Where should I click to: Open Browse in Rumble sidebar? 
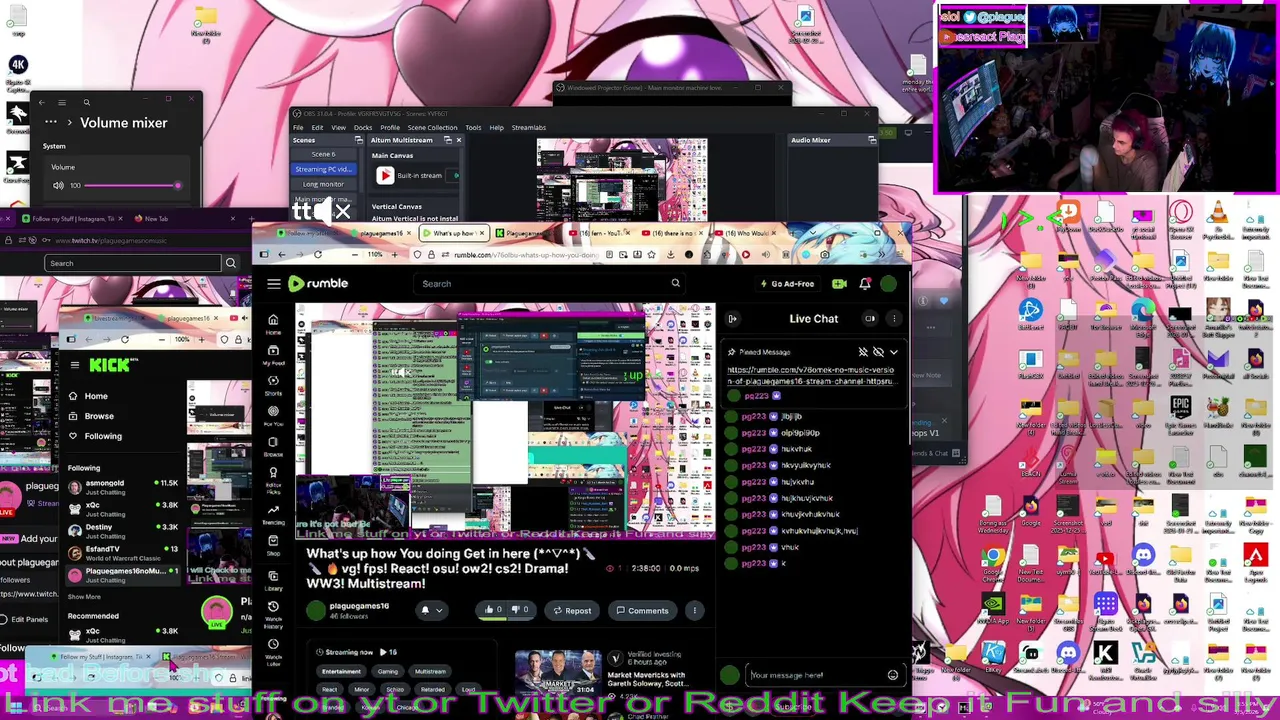272,446
